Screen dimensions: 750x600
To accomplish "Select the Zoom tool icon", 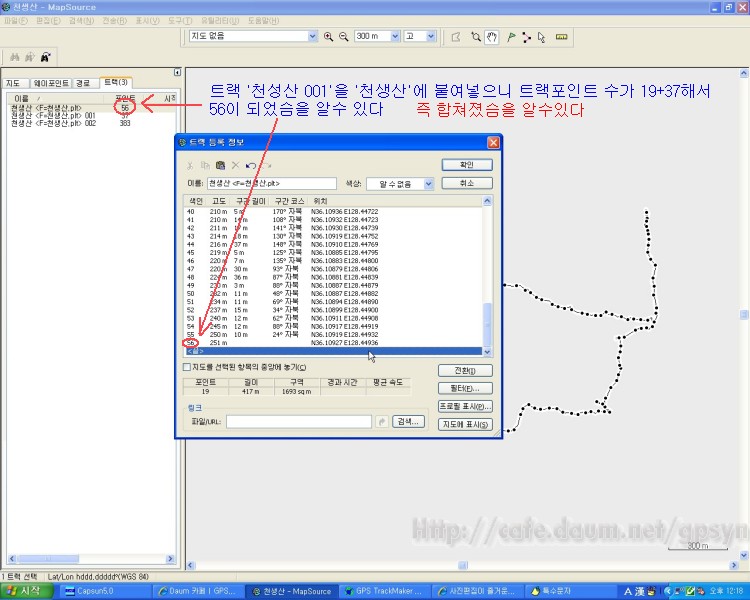I will 475,37.
